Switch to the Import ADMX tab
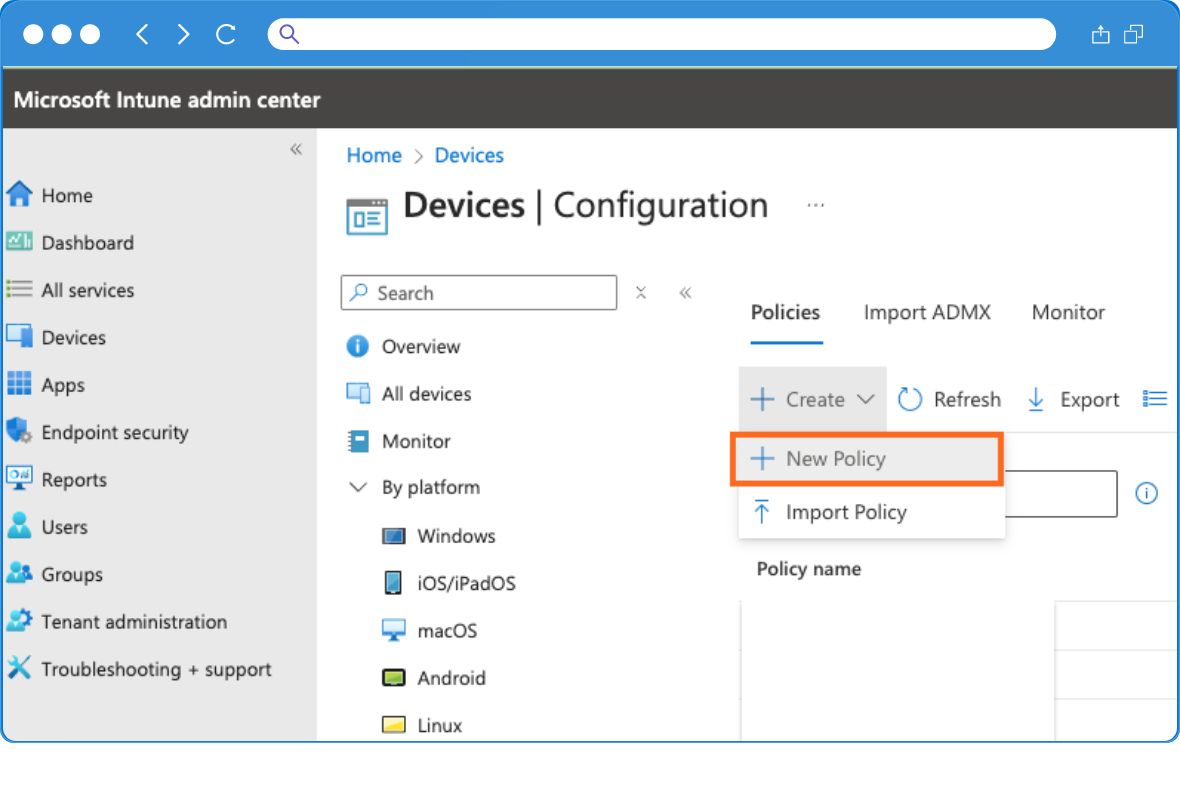This screenshot has height=788, width=1180. pos(925,313)
